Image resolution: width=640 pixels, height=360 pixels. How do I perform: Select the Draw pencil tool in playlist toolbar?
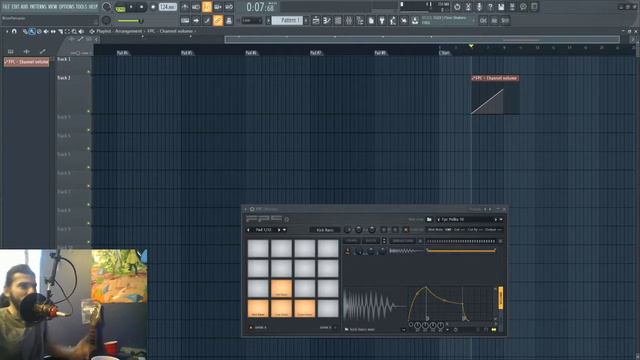[x=25, y=31]
